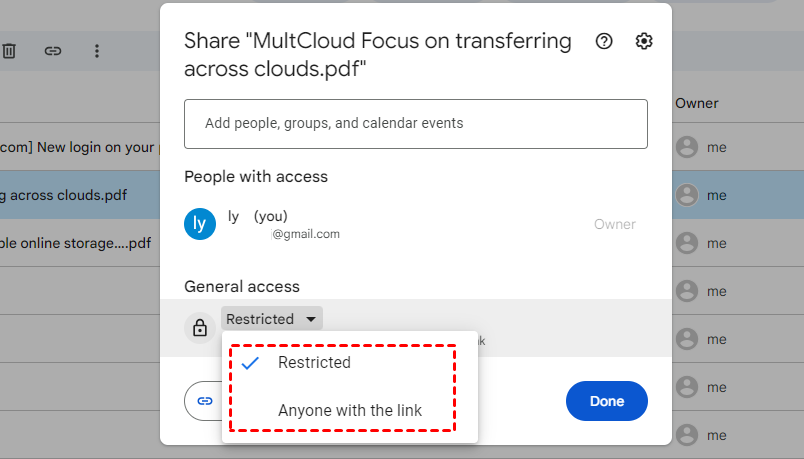
Task: Click the get link icon in toolbar
Action: (53, 51)
